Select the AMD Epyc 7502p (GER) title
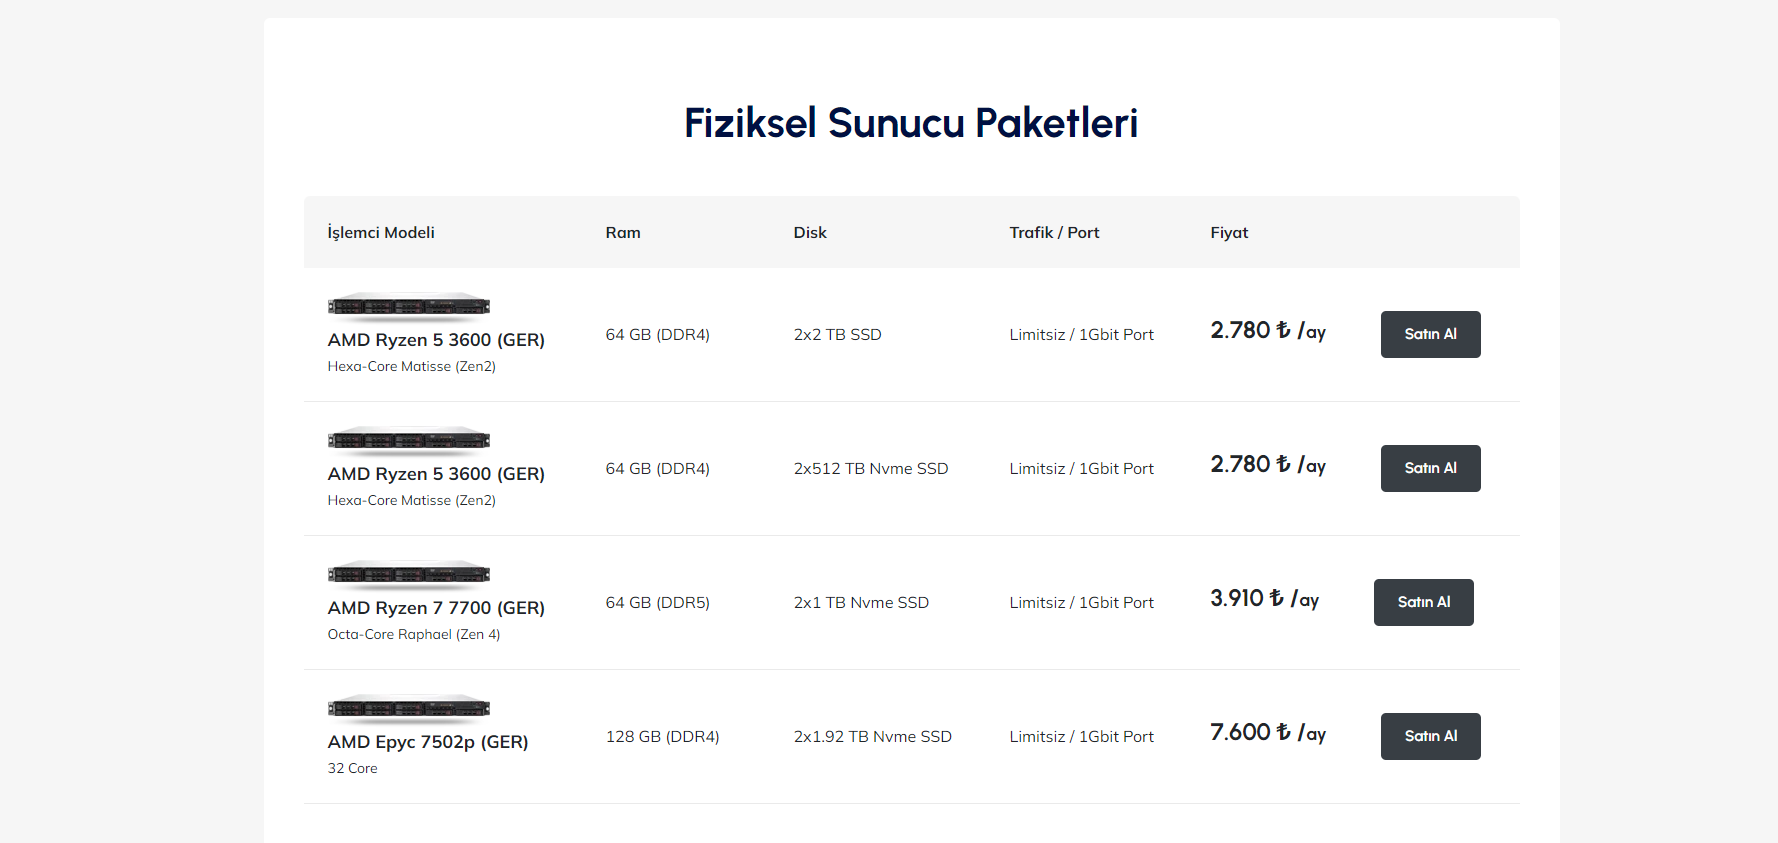Viewport: 1778px width, 843px height. tap(428, 742)
